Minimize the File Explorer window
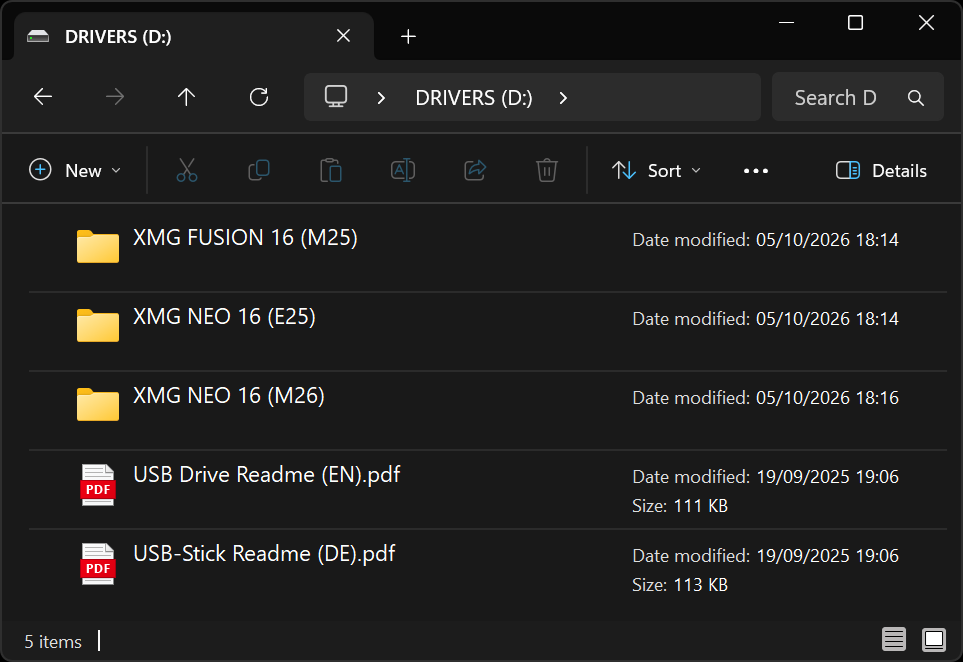The image size is (963, 662). [786, 23]
